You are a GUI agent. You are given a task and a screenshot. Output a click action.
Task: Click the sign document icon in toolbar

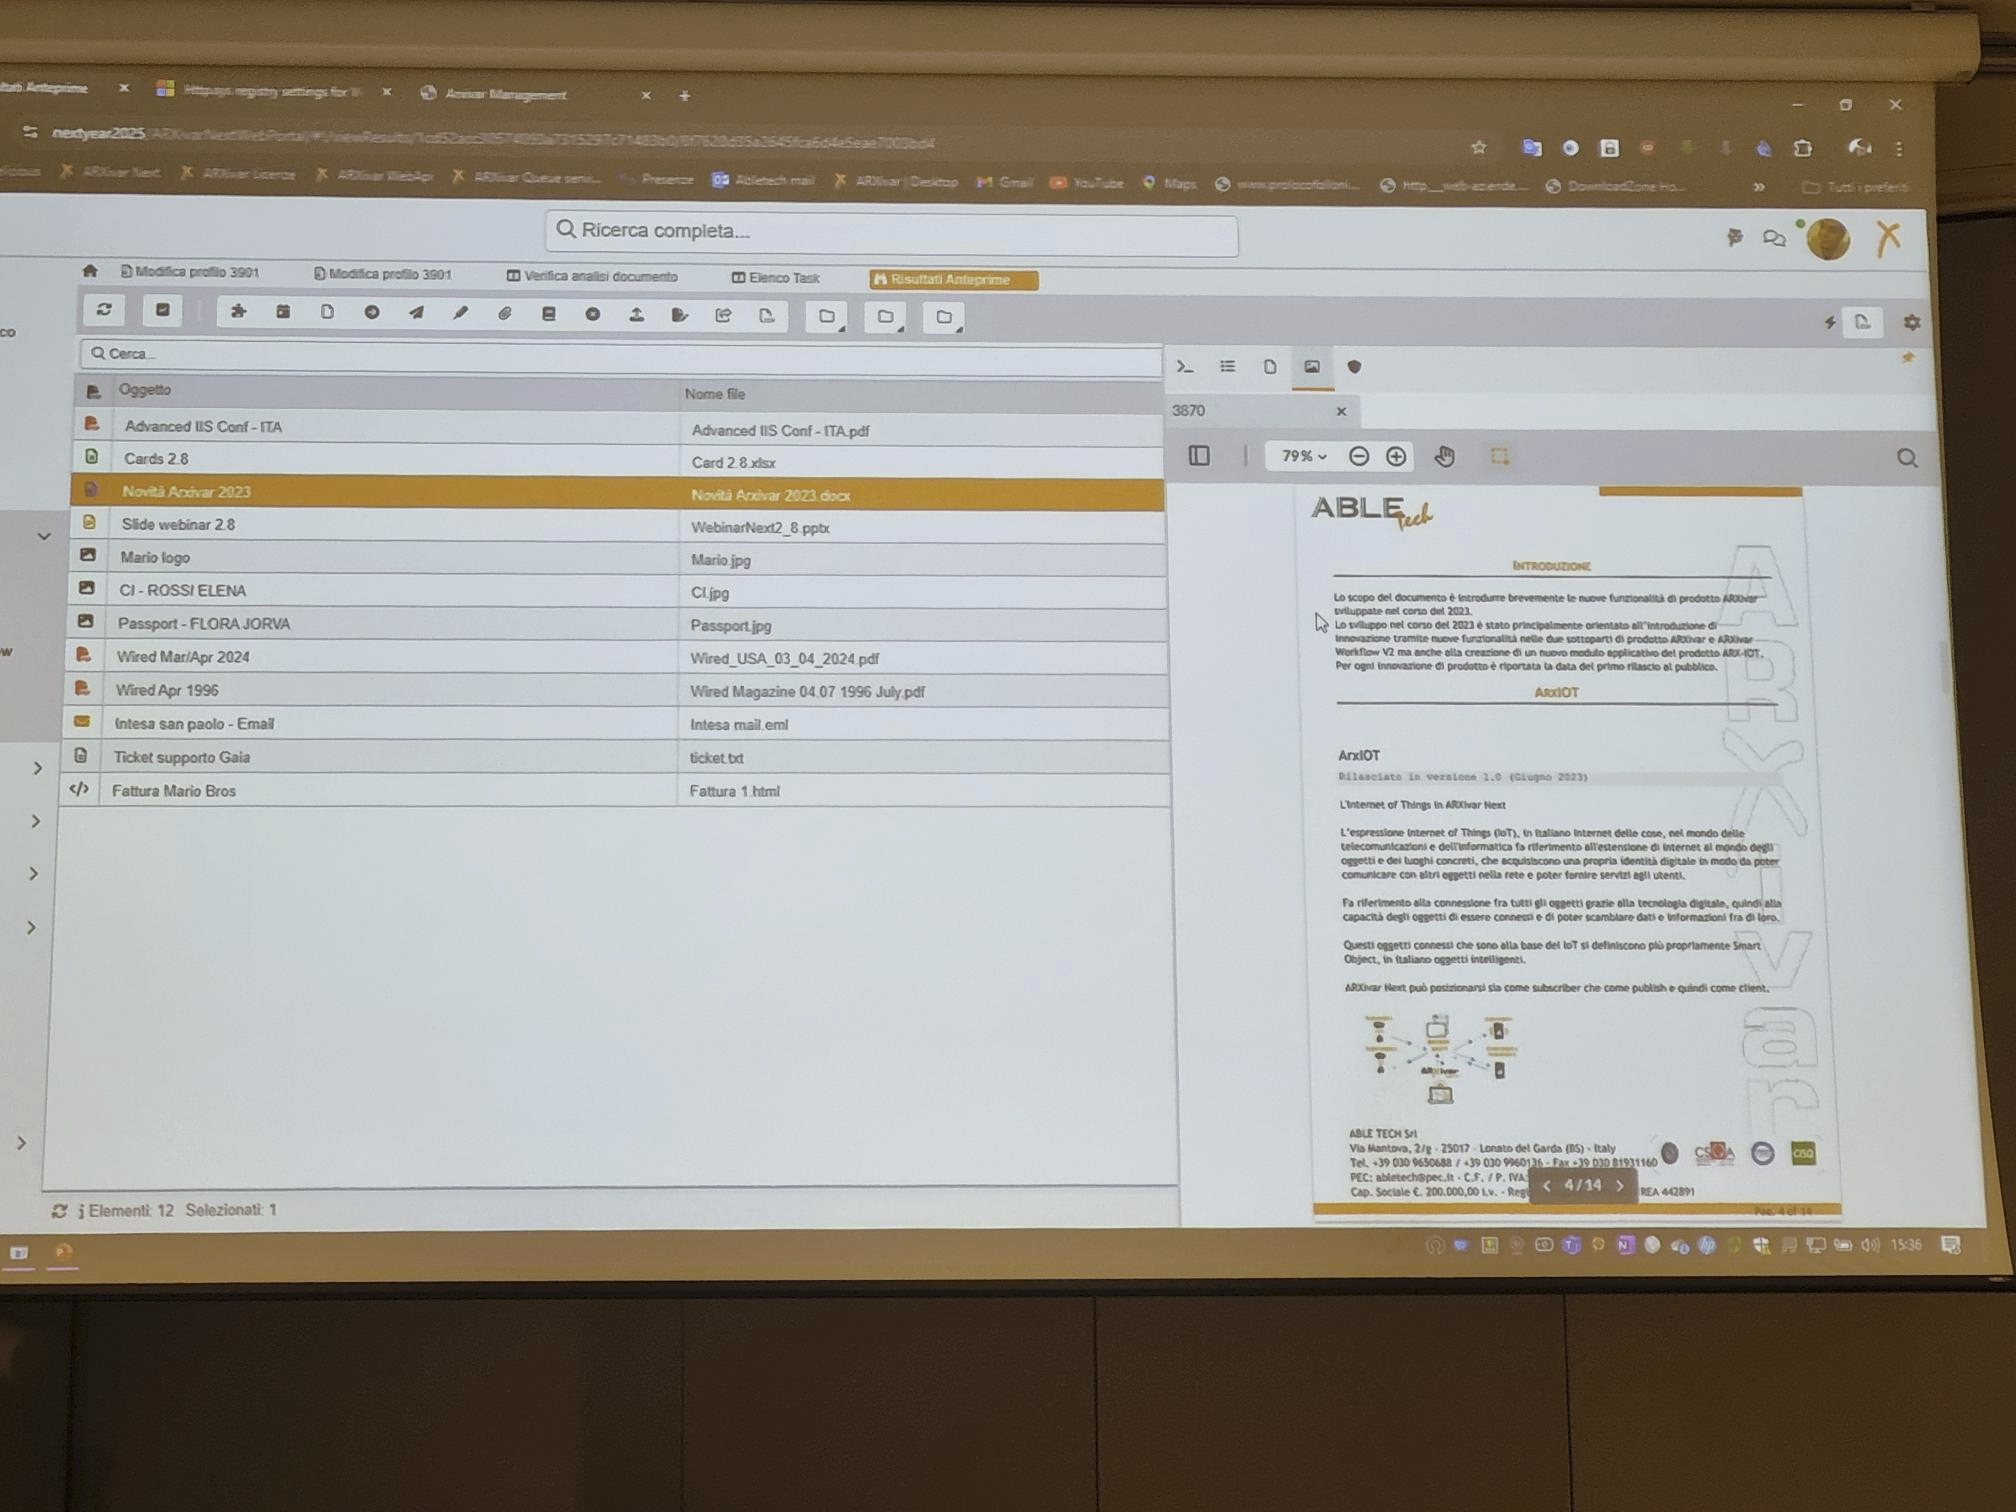coord(680,315)
